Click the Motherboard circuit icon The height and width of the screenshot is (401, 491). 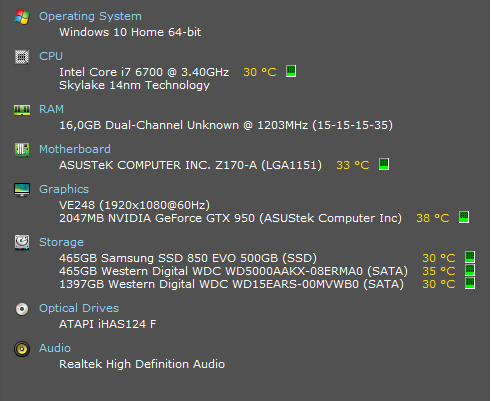[22, 150]
